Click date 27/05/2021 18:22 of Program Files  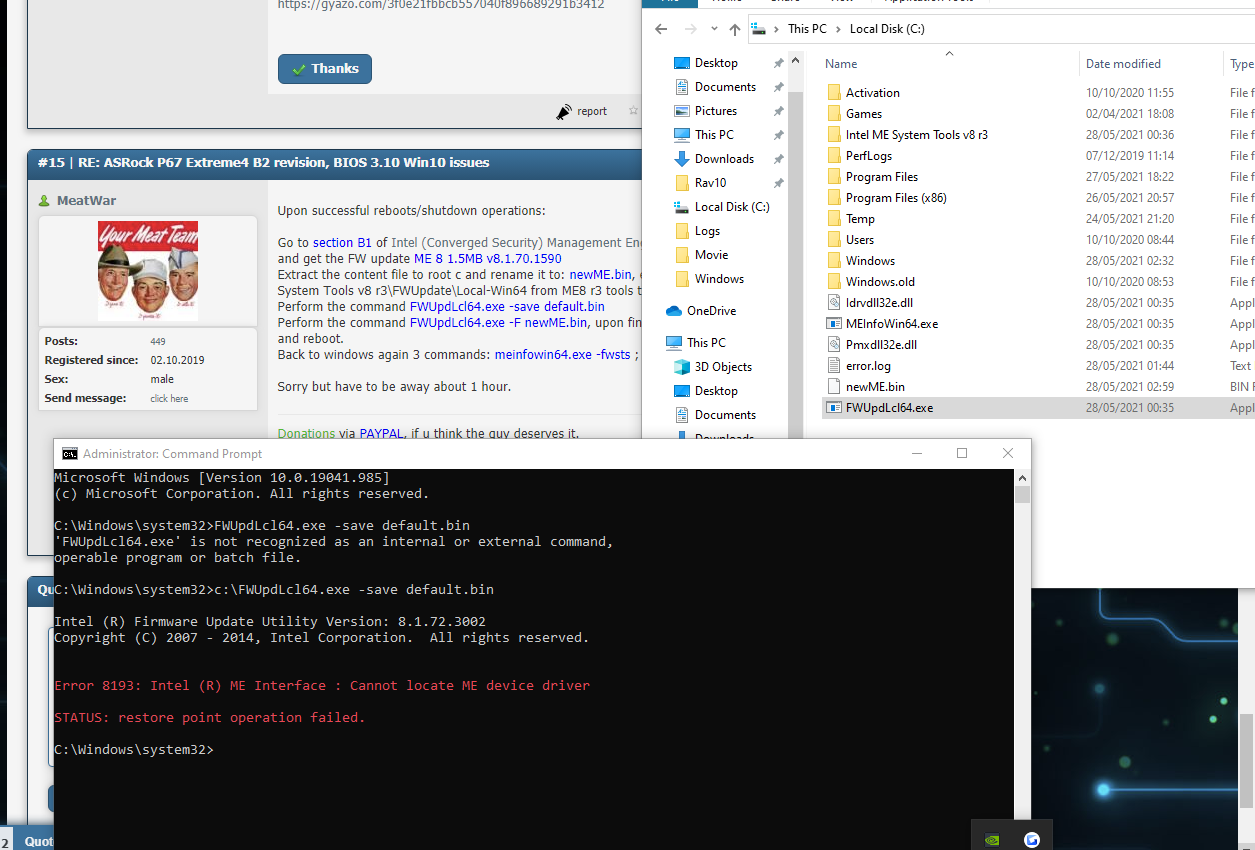coord(1130,177)
